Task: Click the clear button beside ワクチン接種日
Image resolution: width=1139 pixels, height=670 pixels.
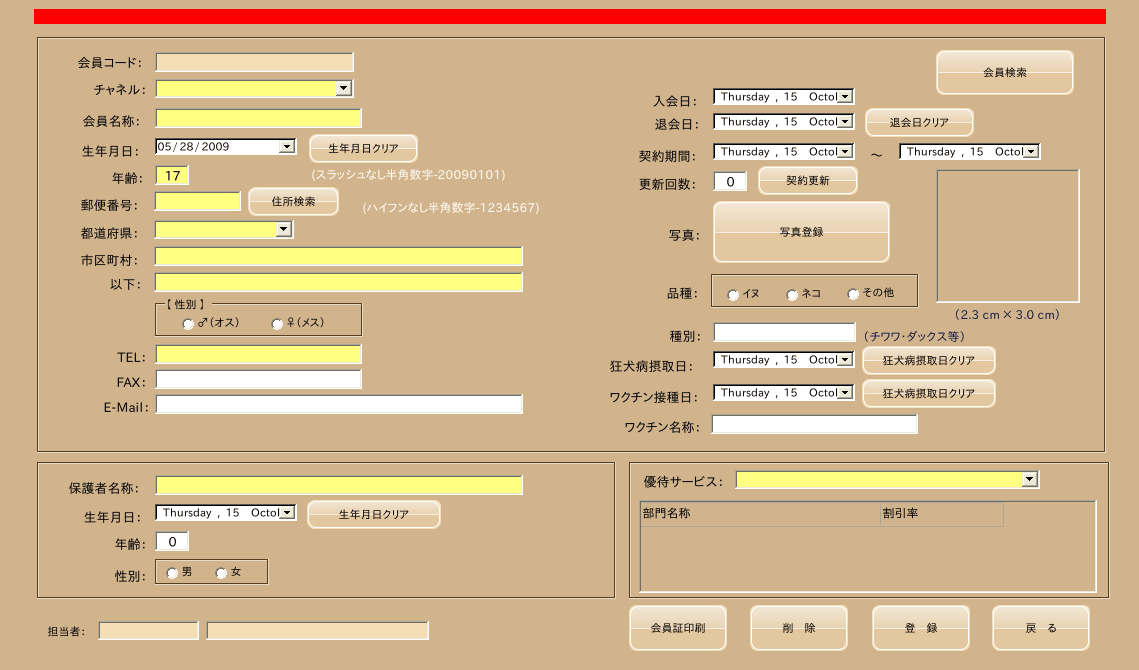Action: point(928,393)
